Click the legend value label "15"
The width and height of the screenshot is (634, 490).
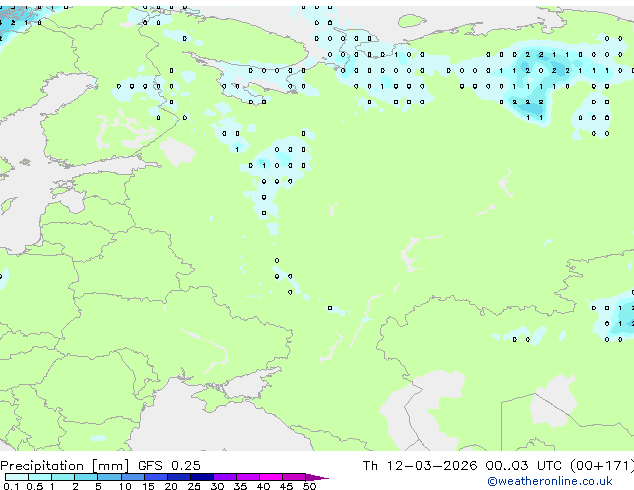pos(148,486)
